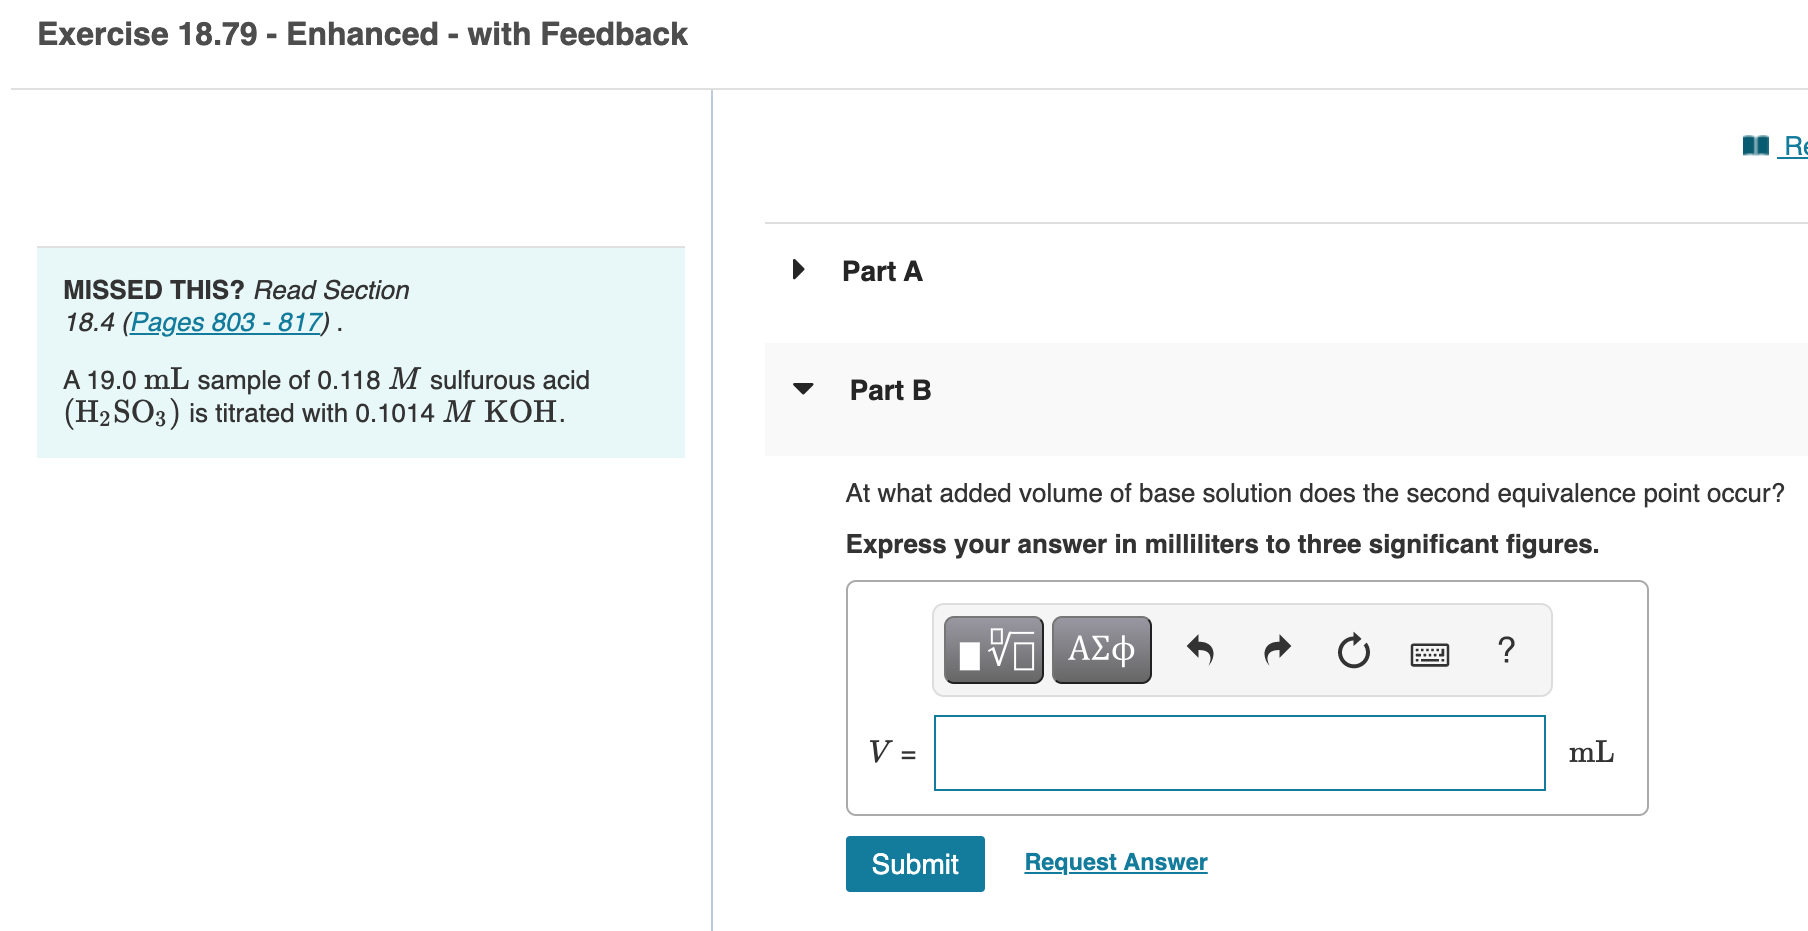Select the Part B header

pyautogui.click(x=889, y=389)
